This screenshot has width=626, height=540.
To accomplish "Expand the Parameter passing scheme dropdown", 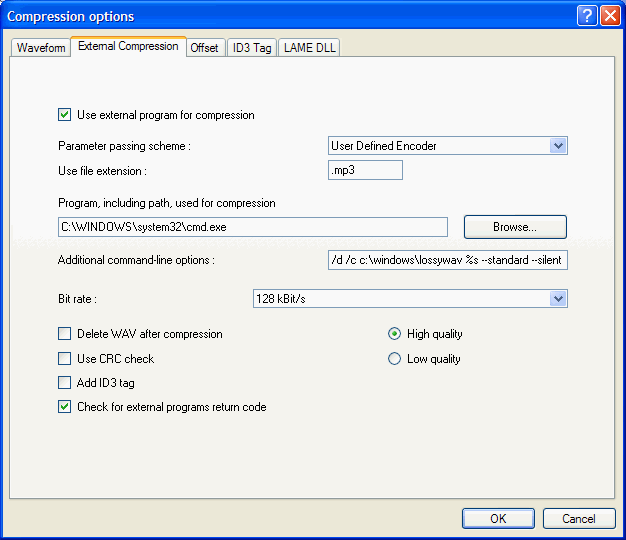I will click(x=558, y=146).
